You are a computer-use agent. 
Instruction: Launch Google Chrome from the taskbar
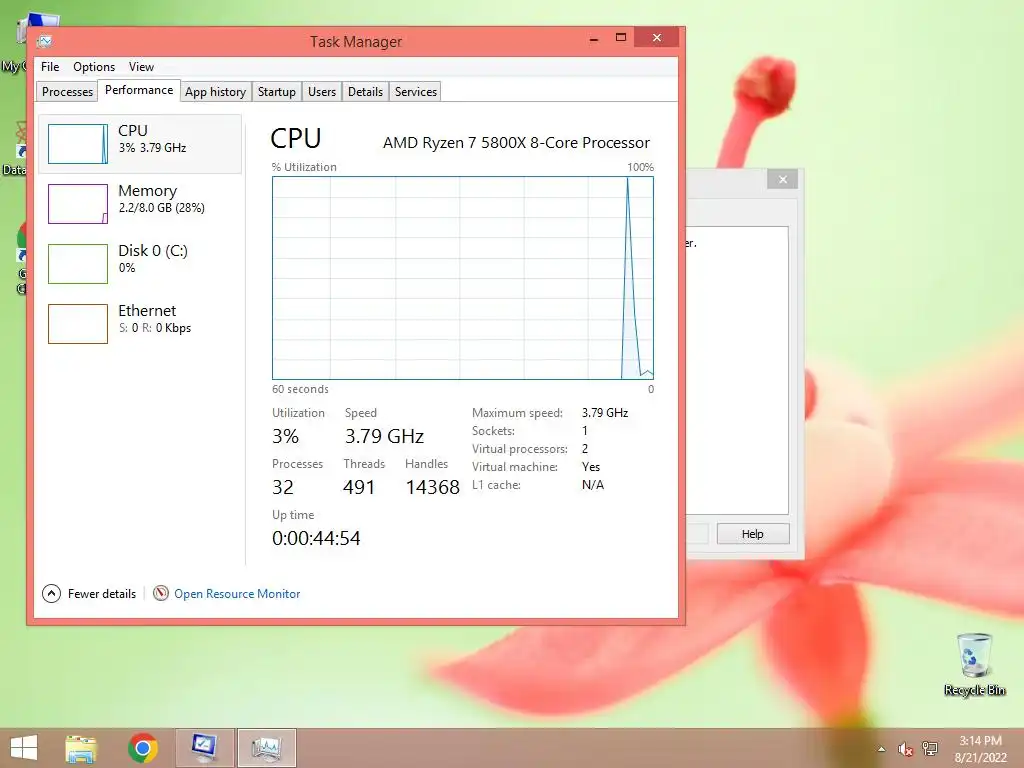(142, 748)
